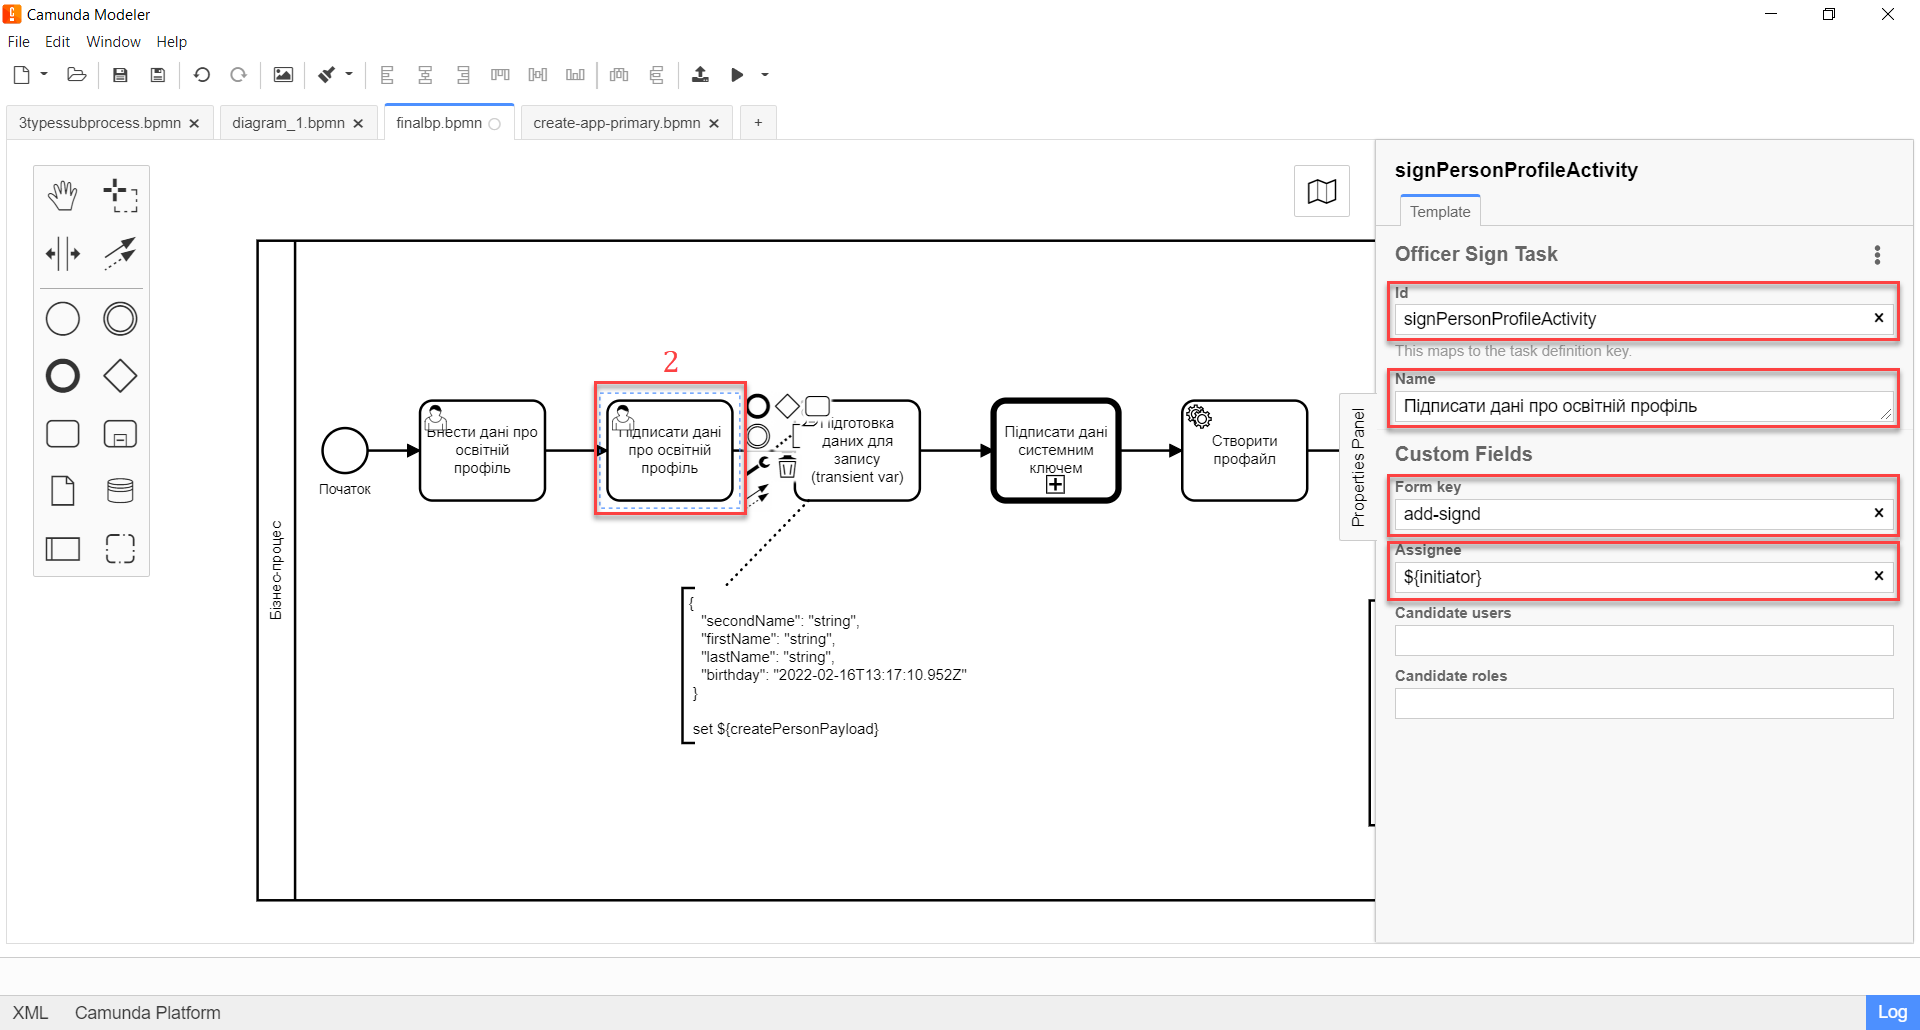Create a task from palette
The height and width of the screenshot is (1030, 1920).
[62, 434]
